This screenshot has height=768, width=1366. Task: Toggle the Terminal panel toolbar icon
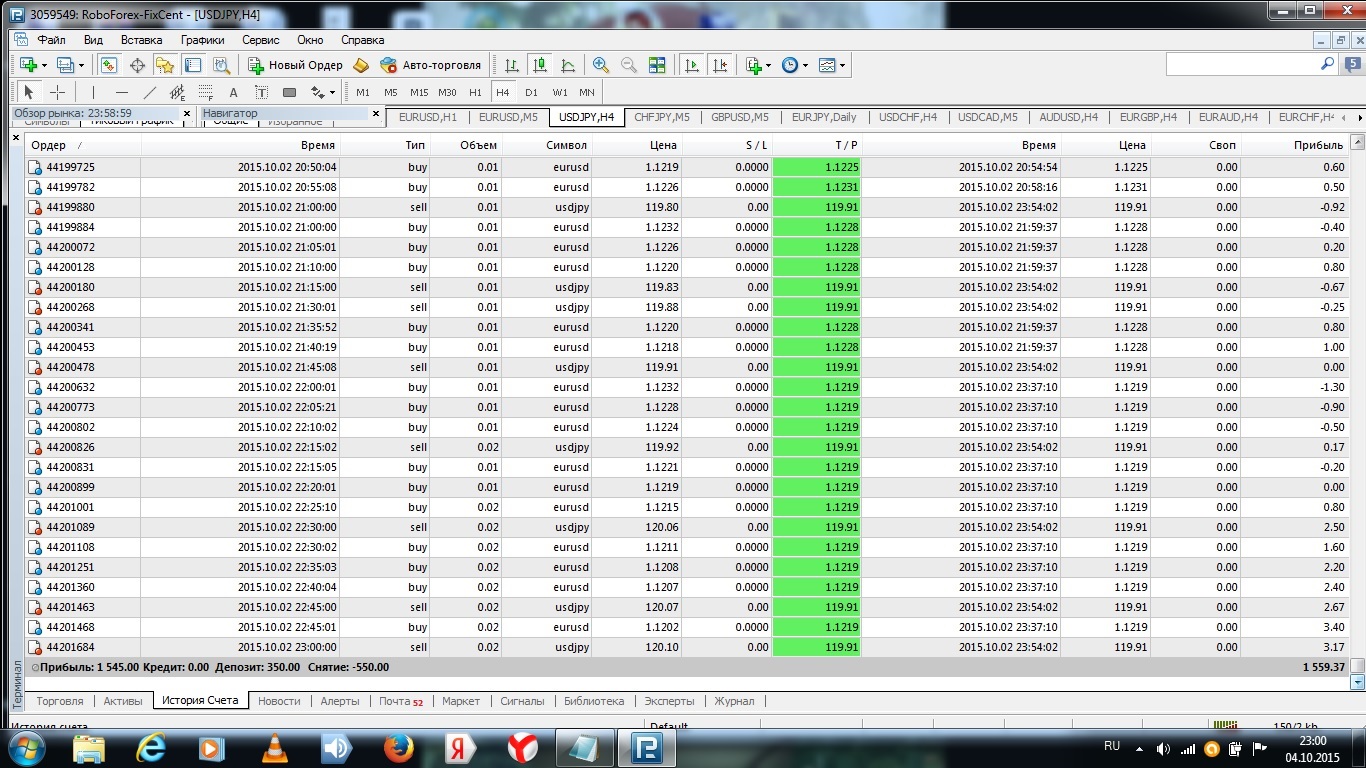(x=193, y=65)
